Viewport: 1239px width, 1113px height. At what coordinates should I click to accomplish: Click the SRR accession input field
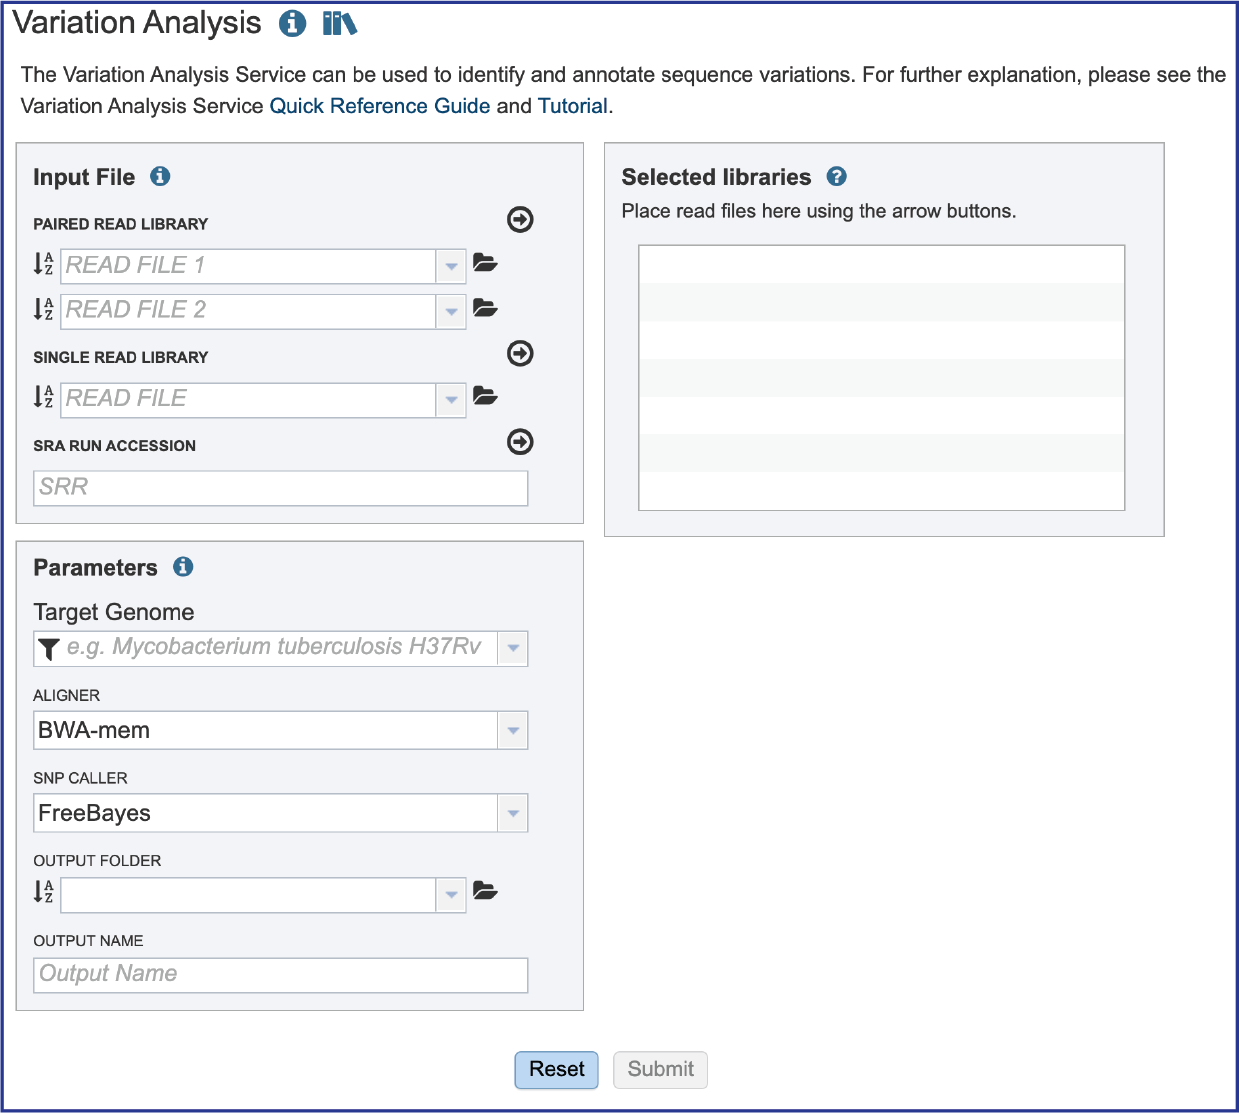coord(281,488)
